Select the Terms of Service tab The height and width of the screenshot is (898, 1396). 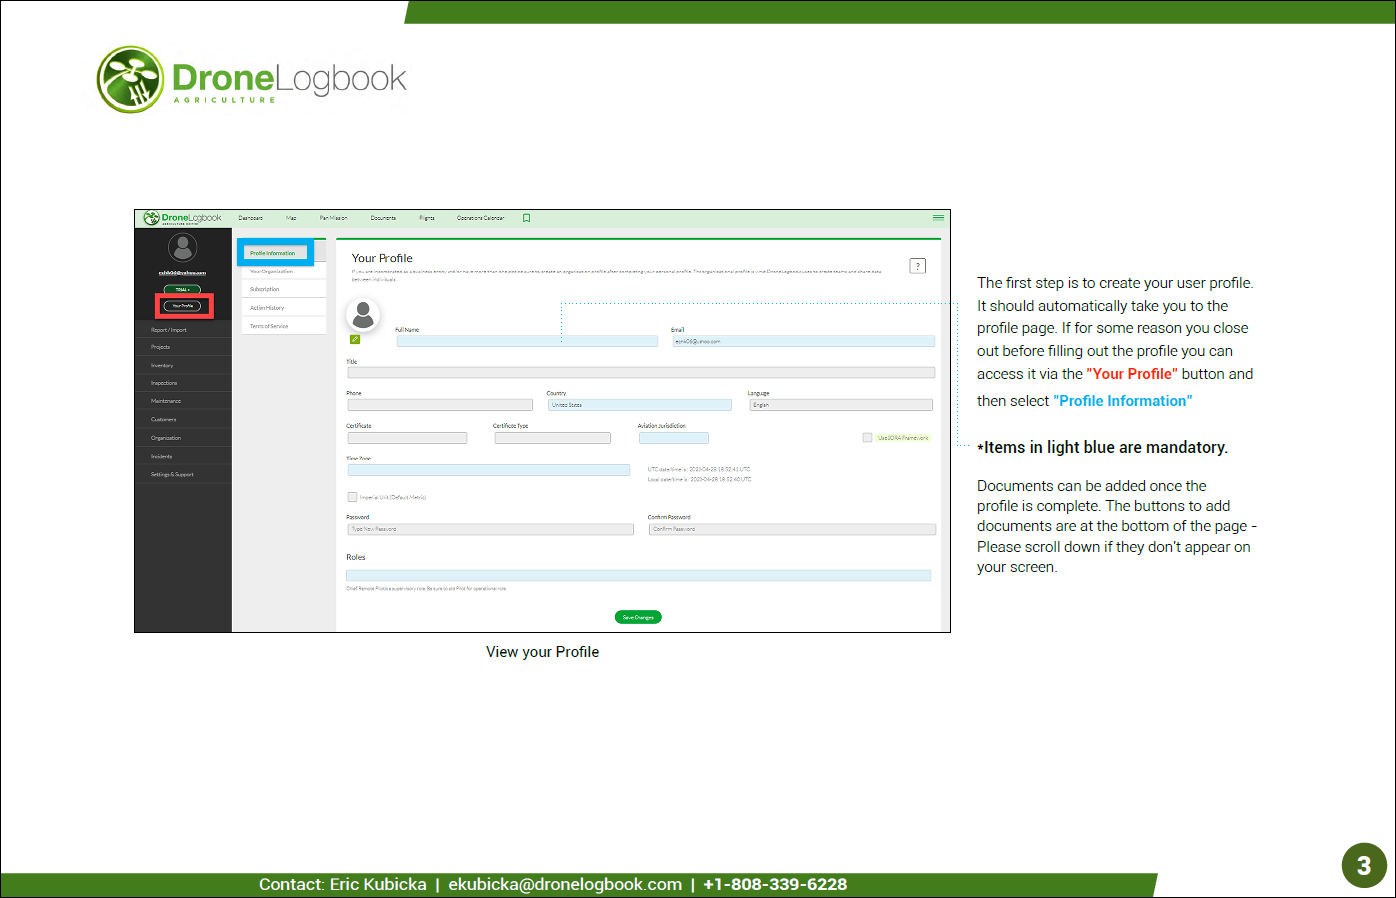point(282,326)
